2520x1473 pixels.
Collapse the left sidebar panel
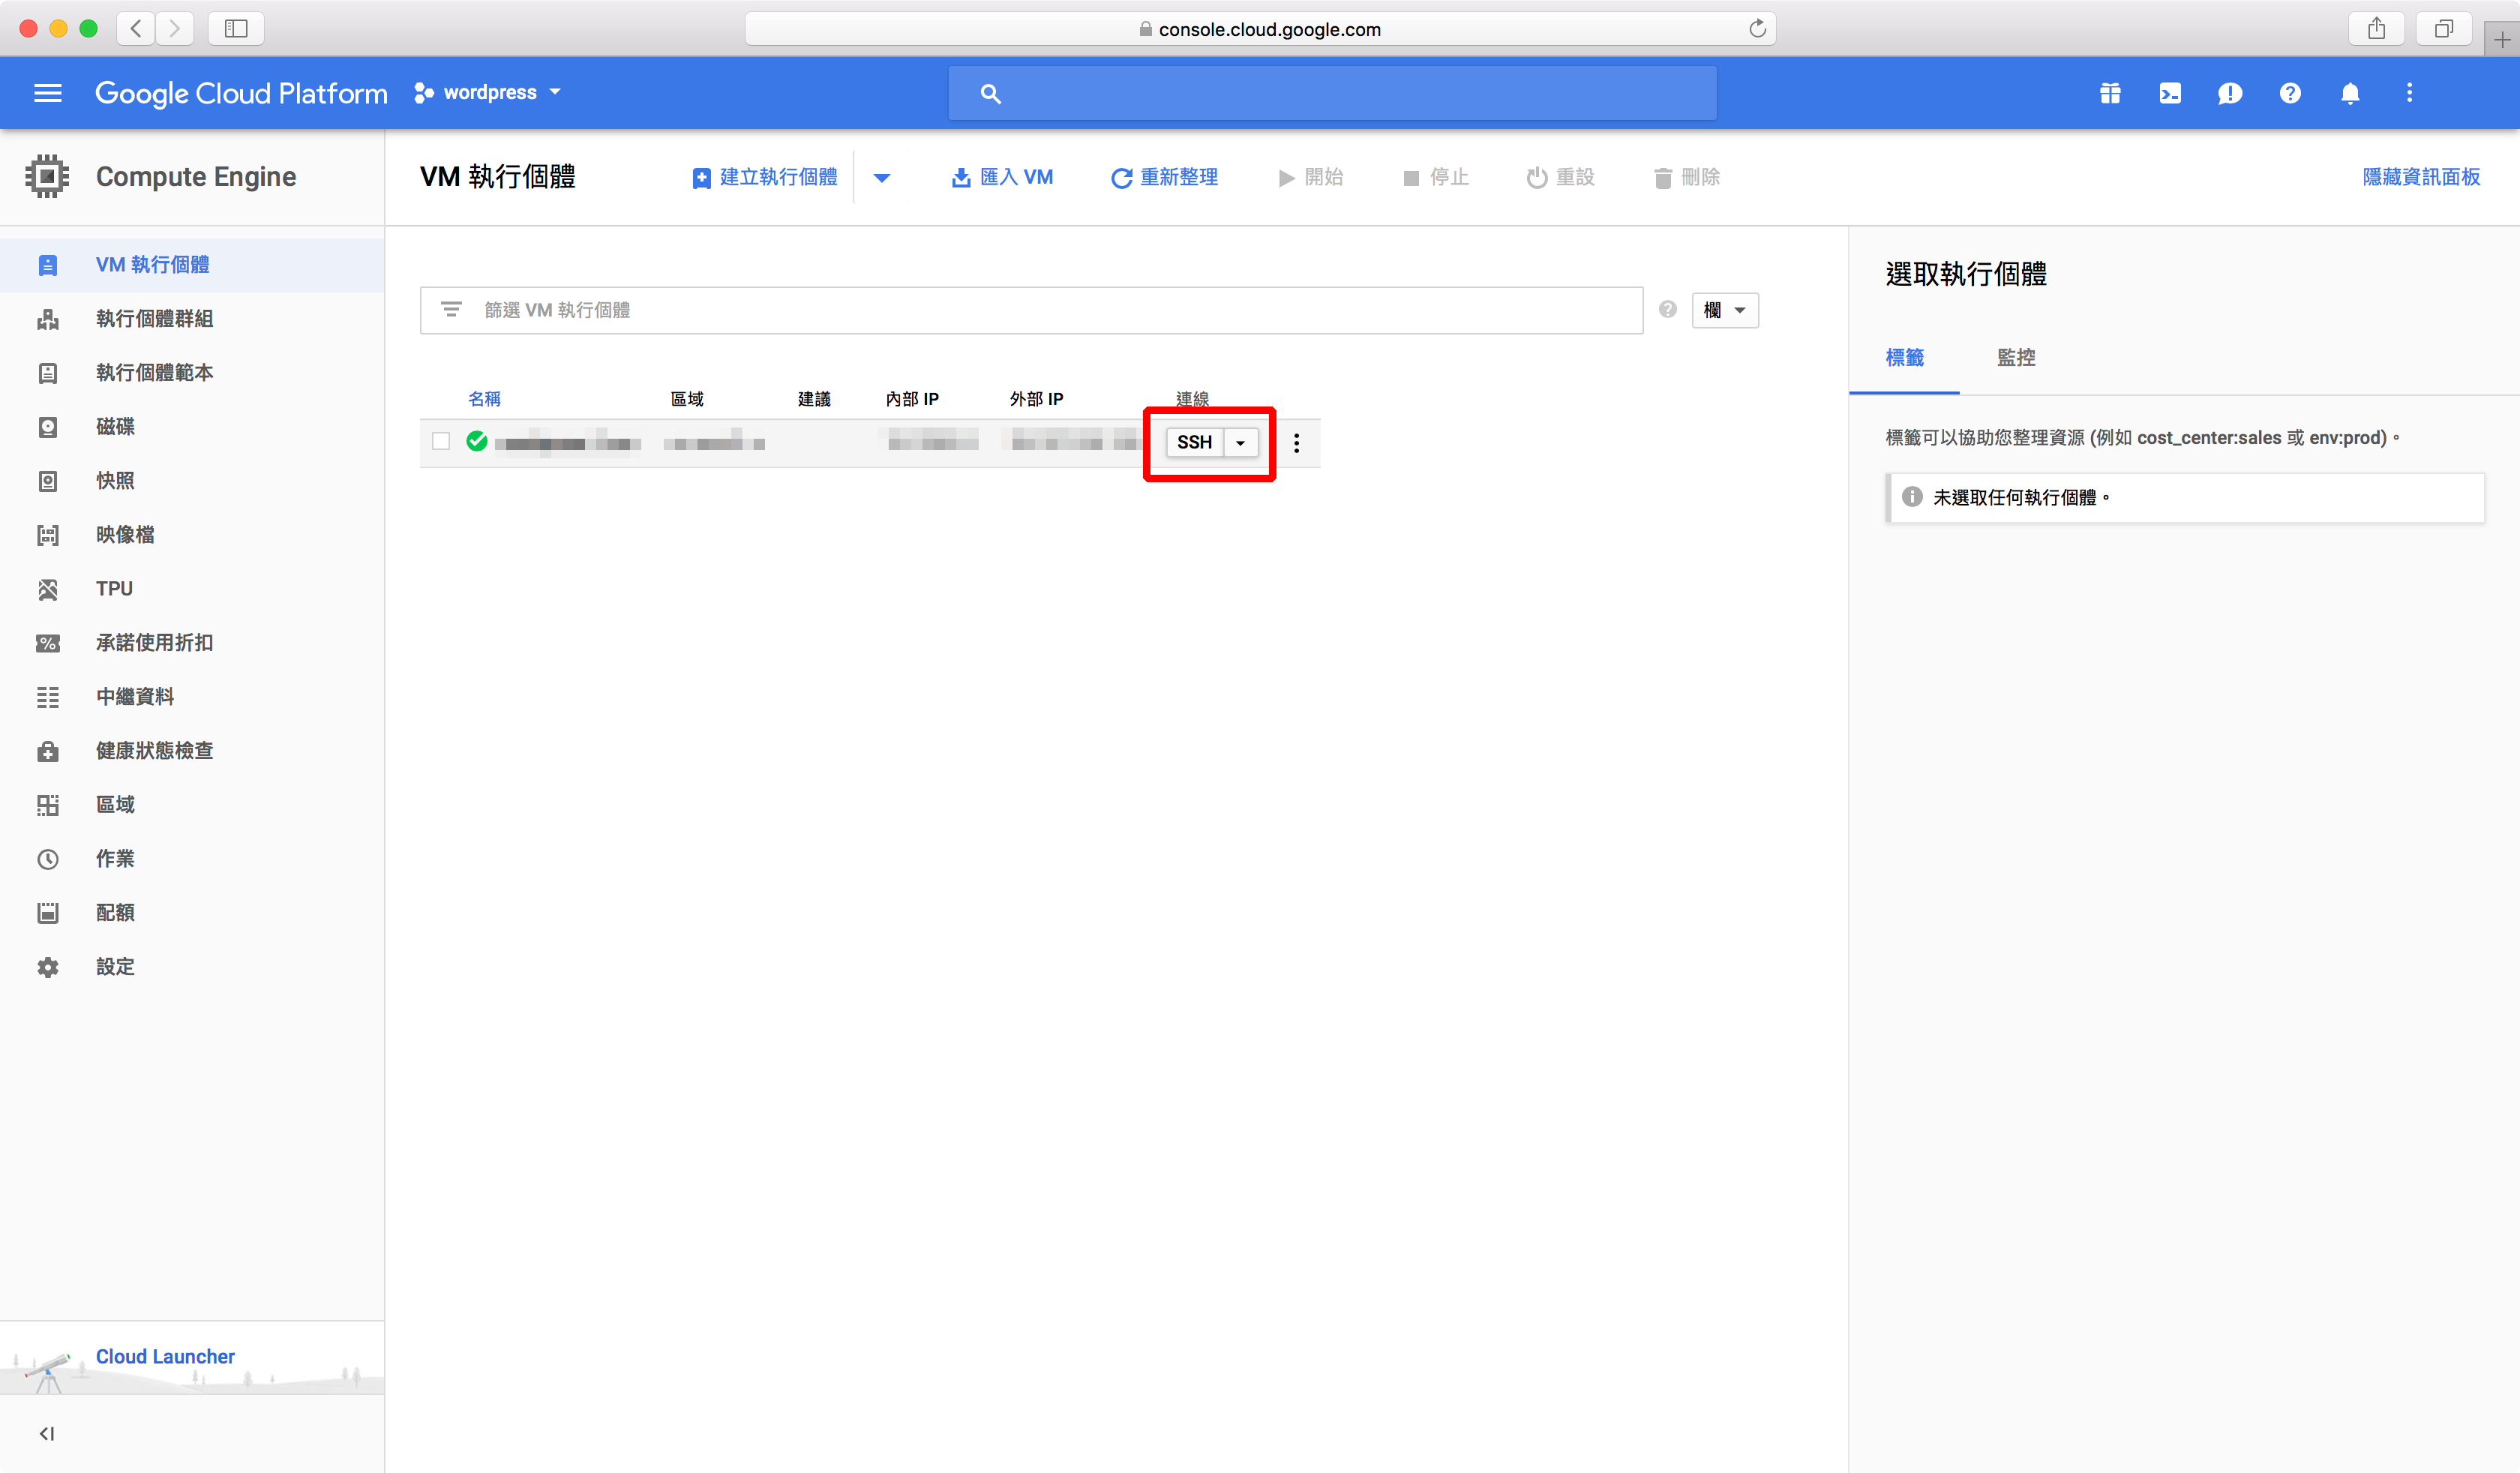point(47,1433)
